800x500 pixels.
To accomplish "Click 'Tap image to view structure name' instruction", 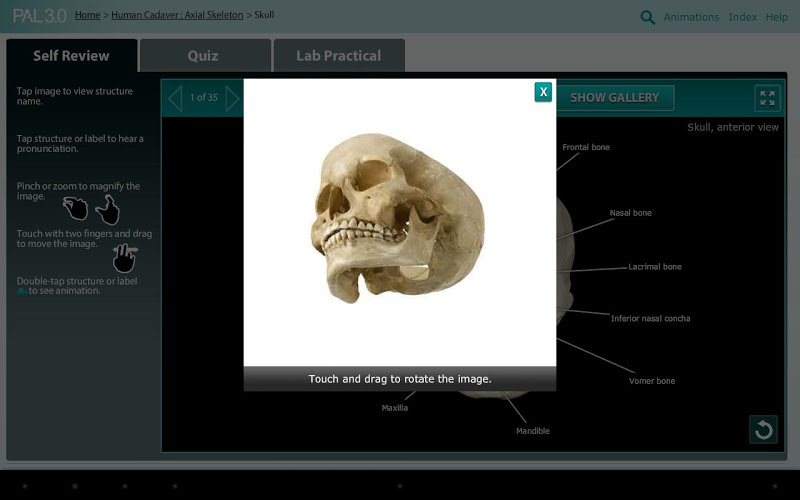I will click(x=74, y=96).
